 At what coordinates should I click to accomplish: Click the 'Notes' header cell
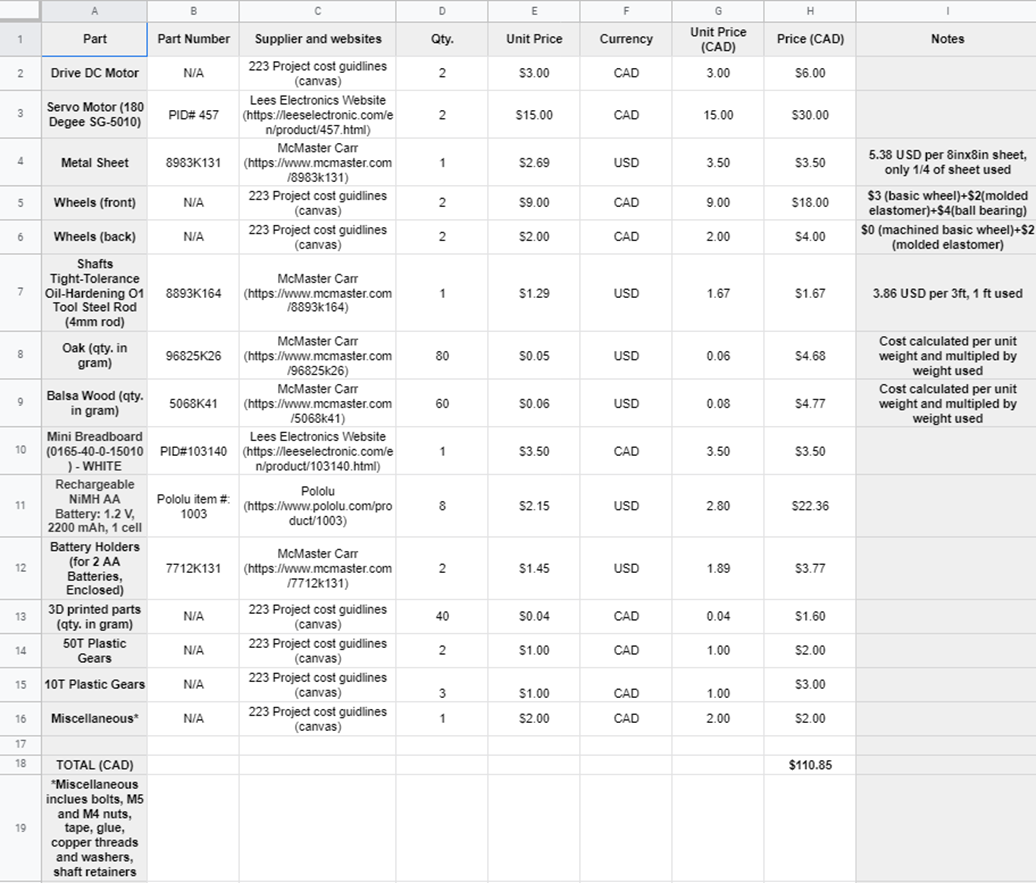[x=947, y=39]
